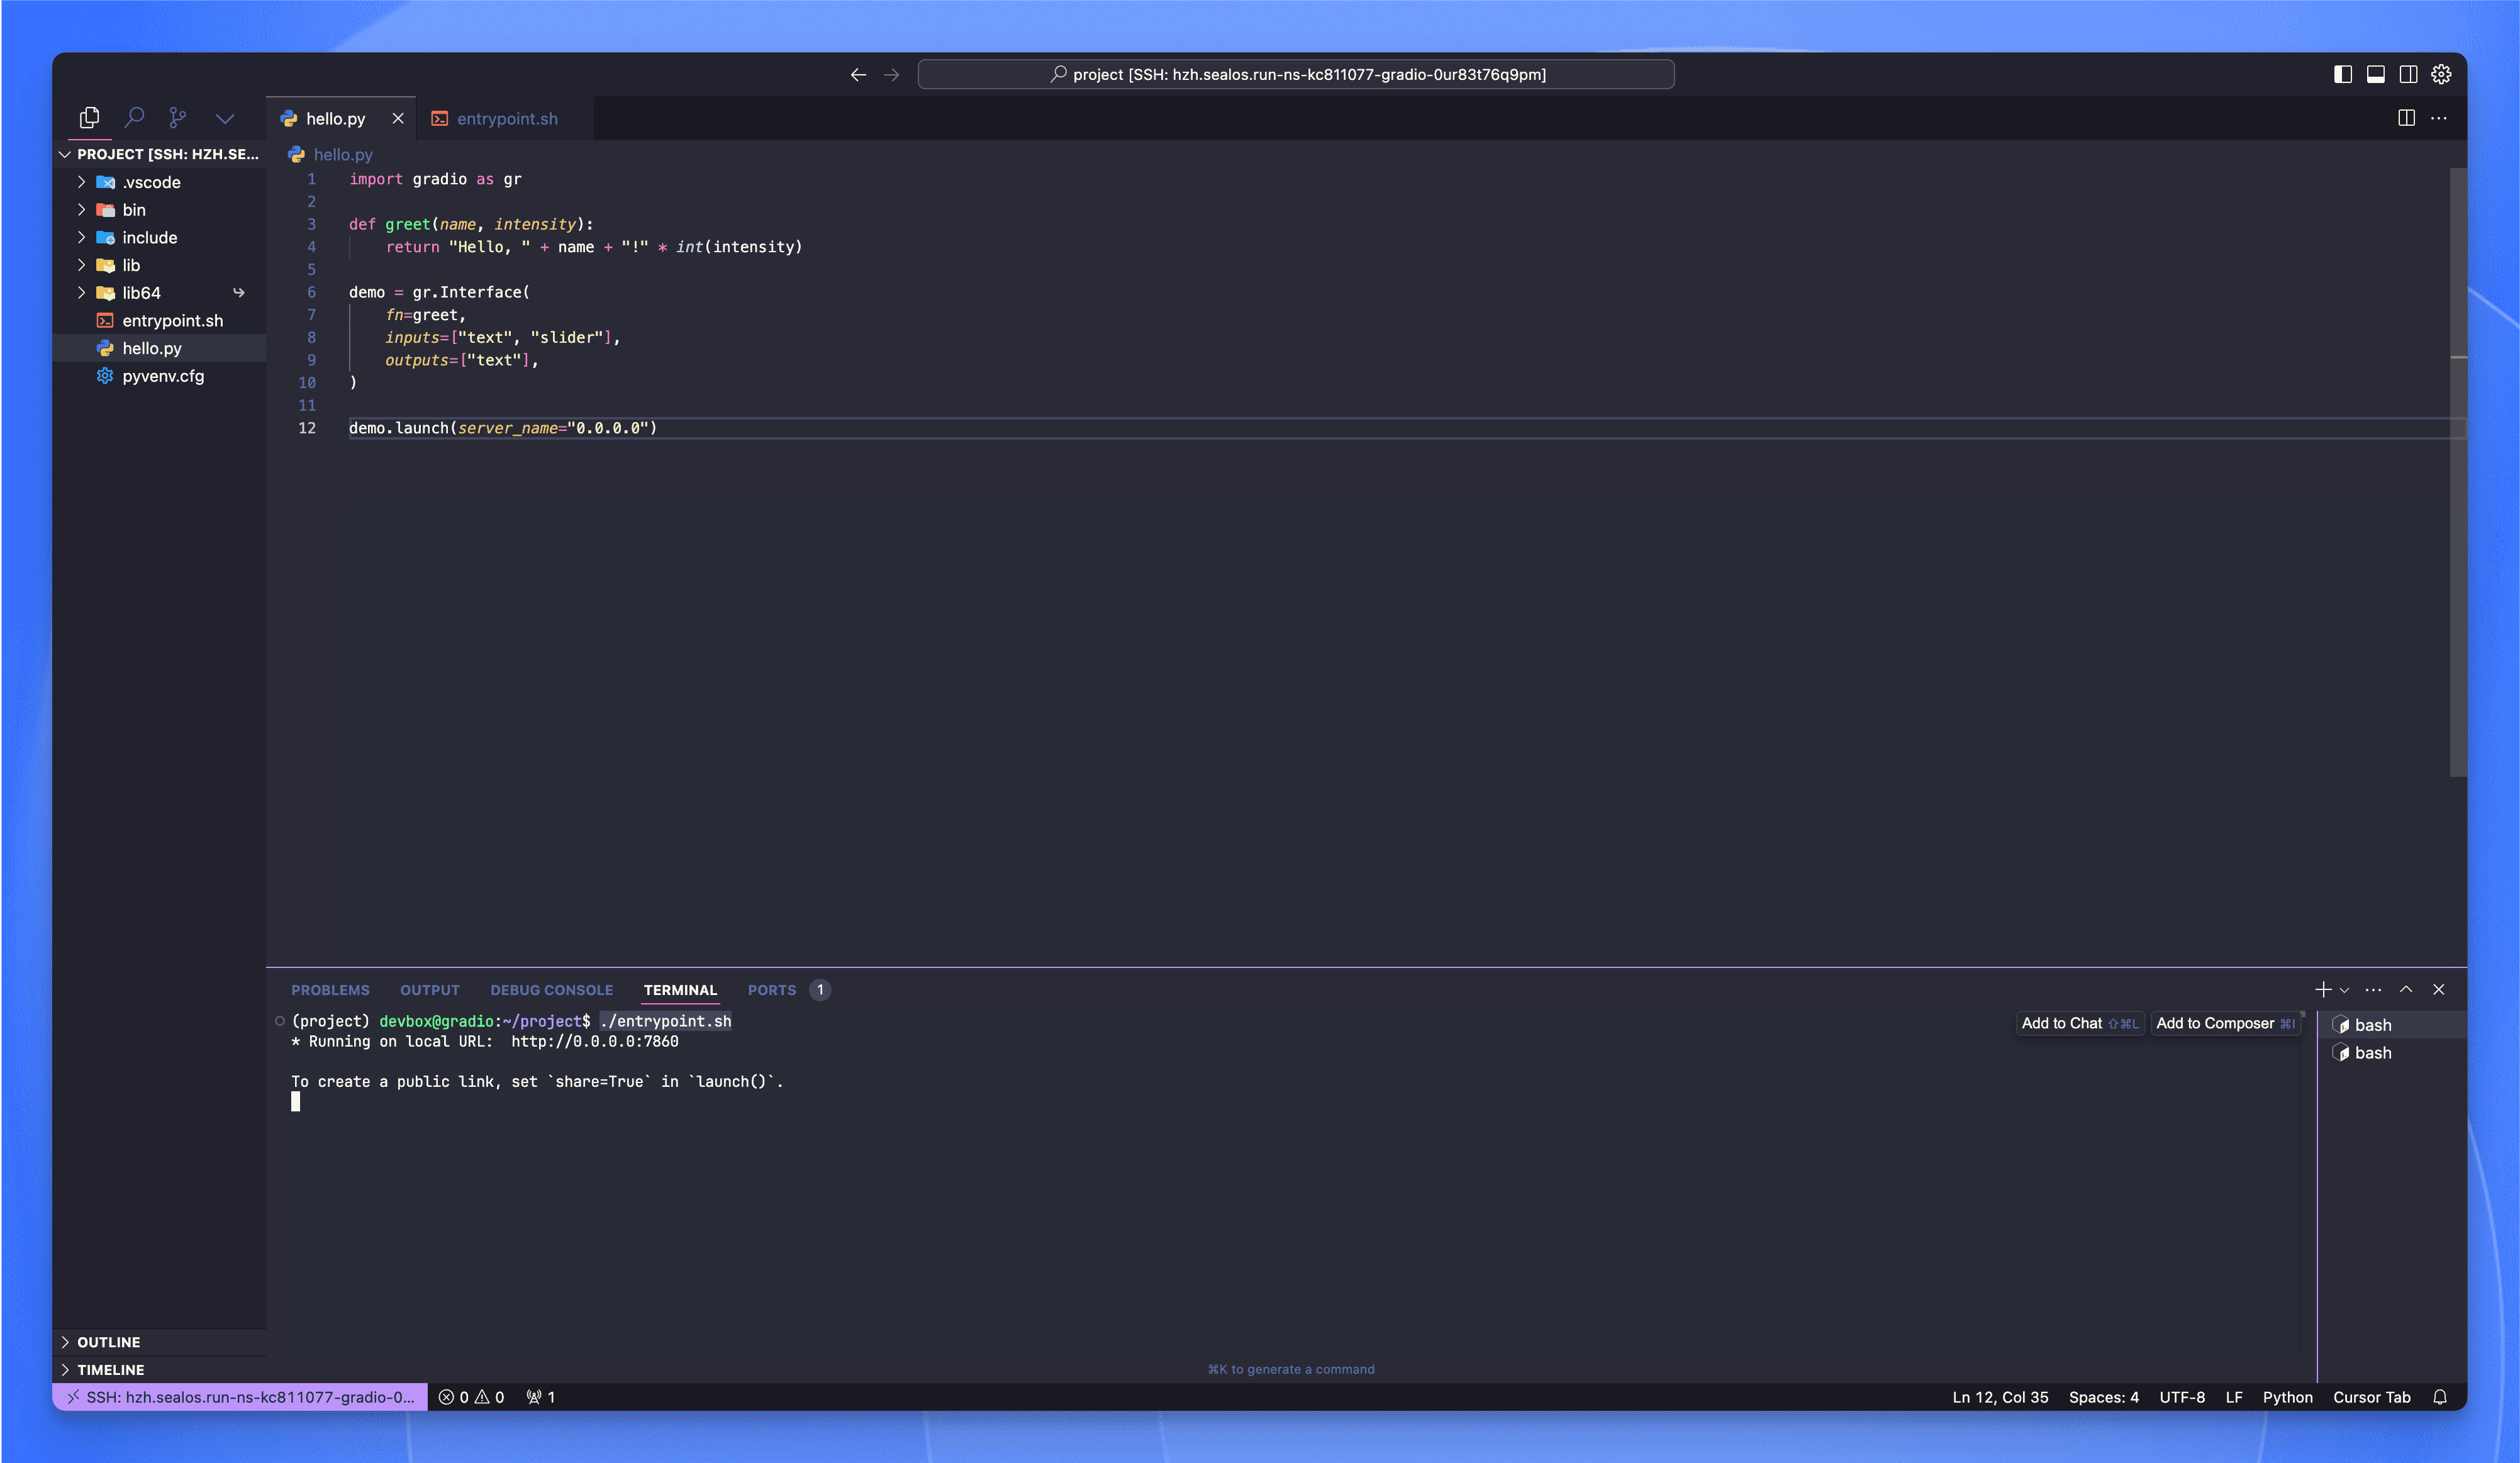Show more activity views chevron
Screen dimensions: 2520x1463
[225, 118]
